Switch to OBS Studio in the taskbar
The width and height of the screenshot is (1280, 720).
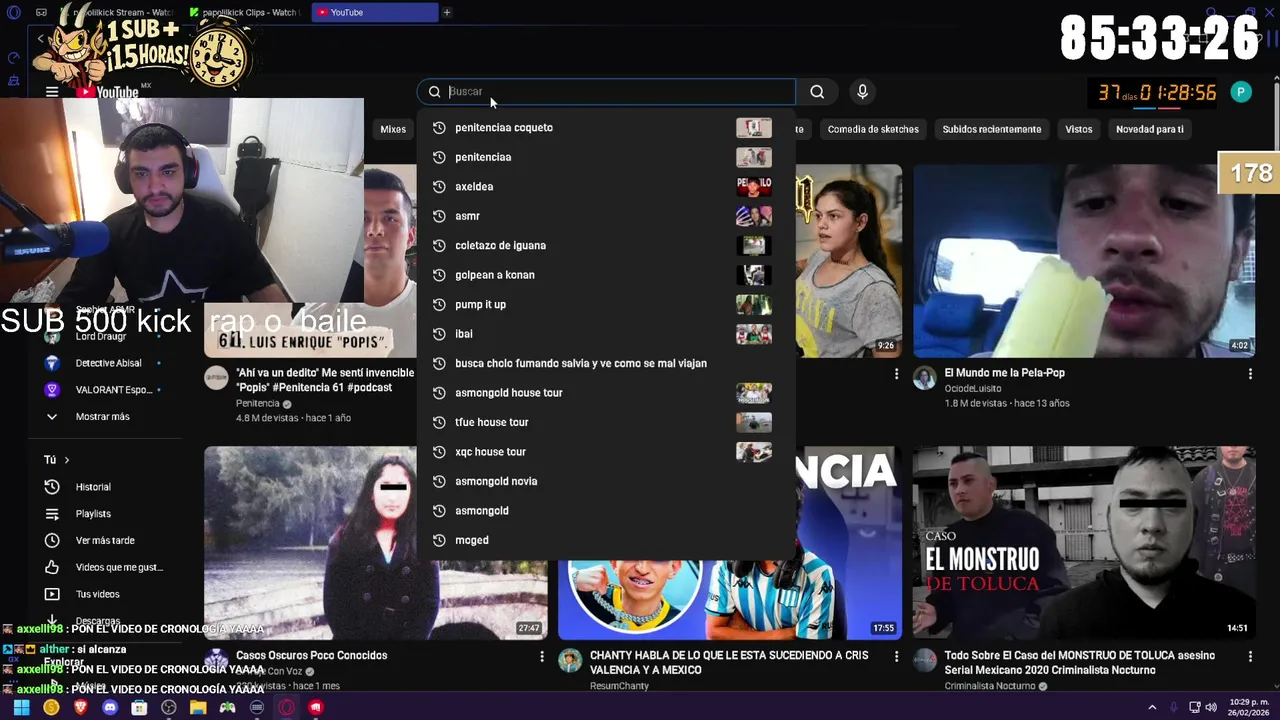point(169,707)
